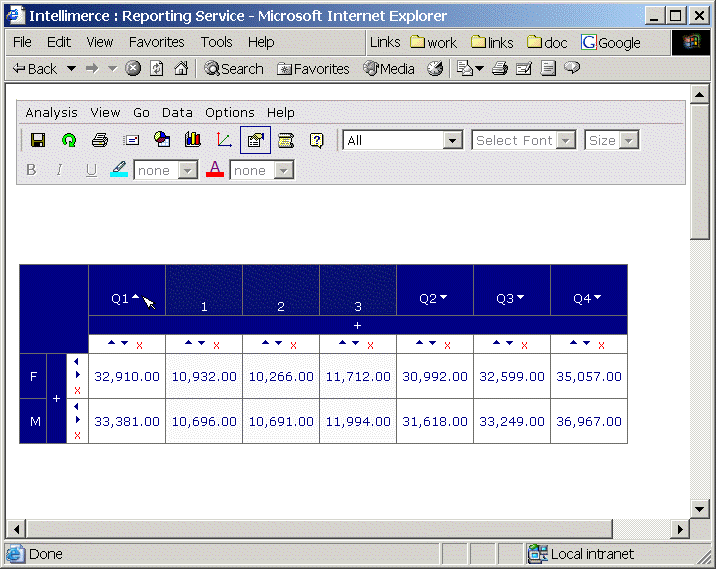Click the green Refresh report icon
Screen dimensions: 716x569
click(x=69, y=140)
